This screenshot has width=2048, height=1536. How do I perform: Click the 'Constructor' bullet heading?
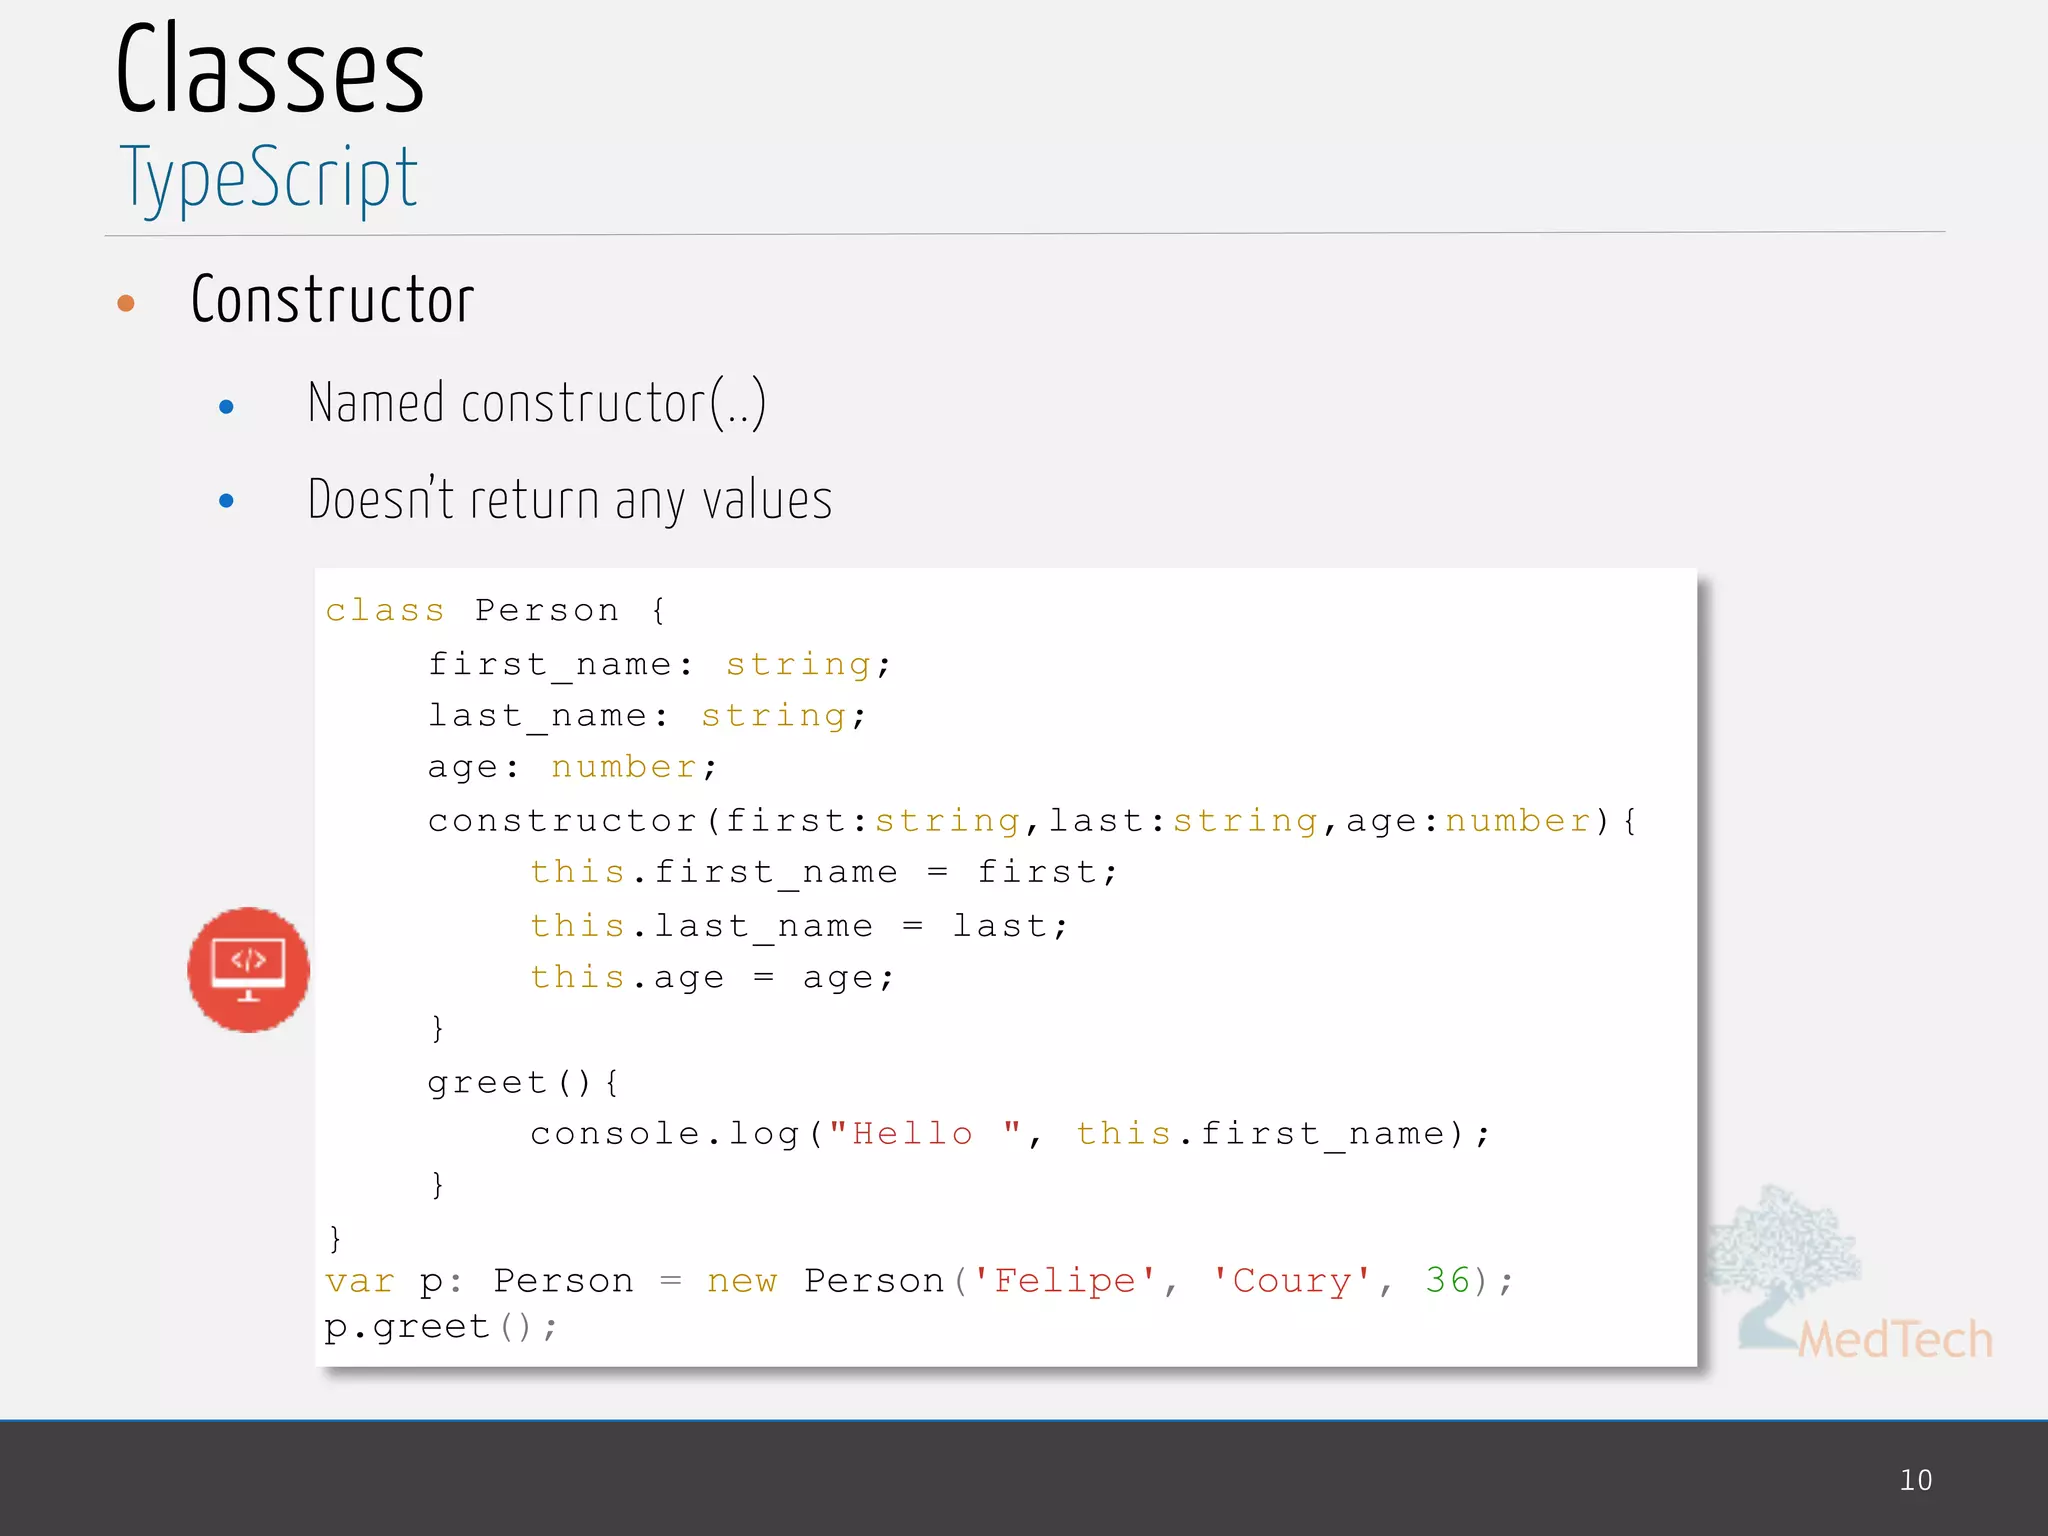point(332,299)
